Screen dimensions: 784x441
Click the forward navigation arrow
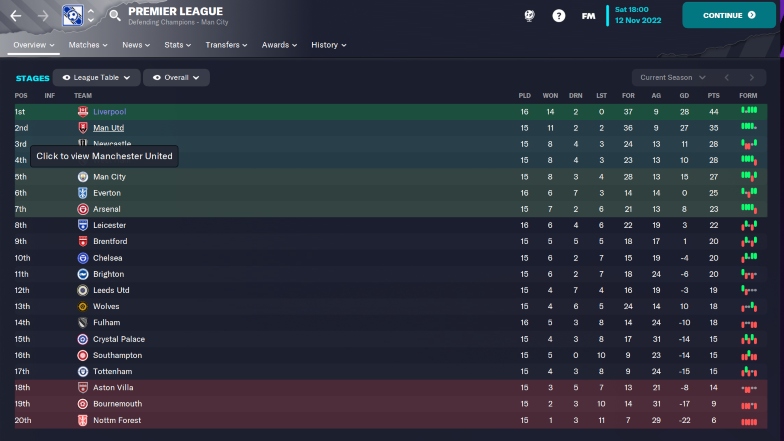[43, 16]
